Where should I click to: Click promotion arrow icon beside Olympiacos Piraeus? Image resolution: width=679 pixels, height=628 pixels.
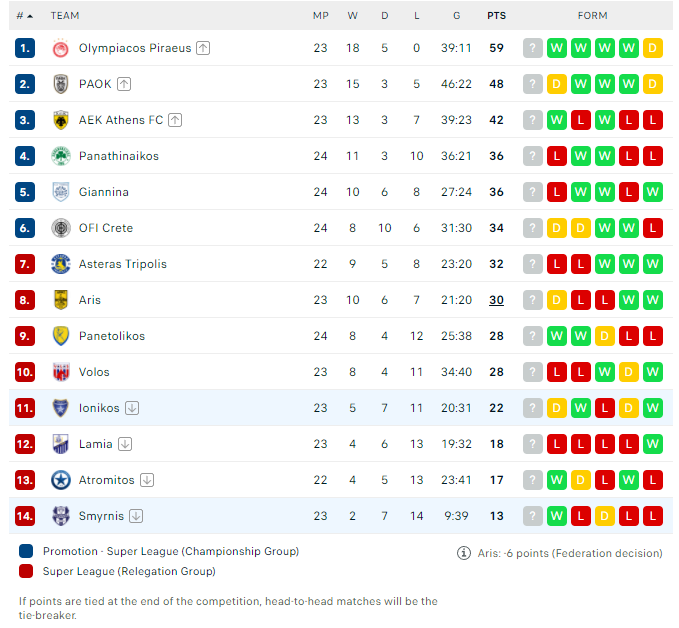pos(203,48)
